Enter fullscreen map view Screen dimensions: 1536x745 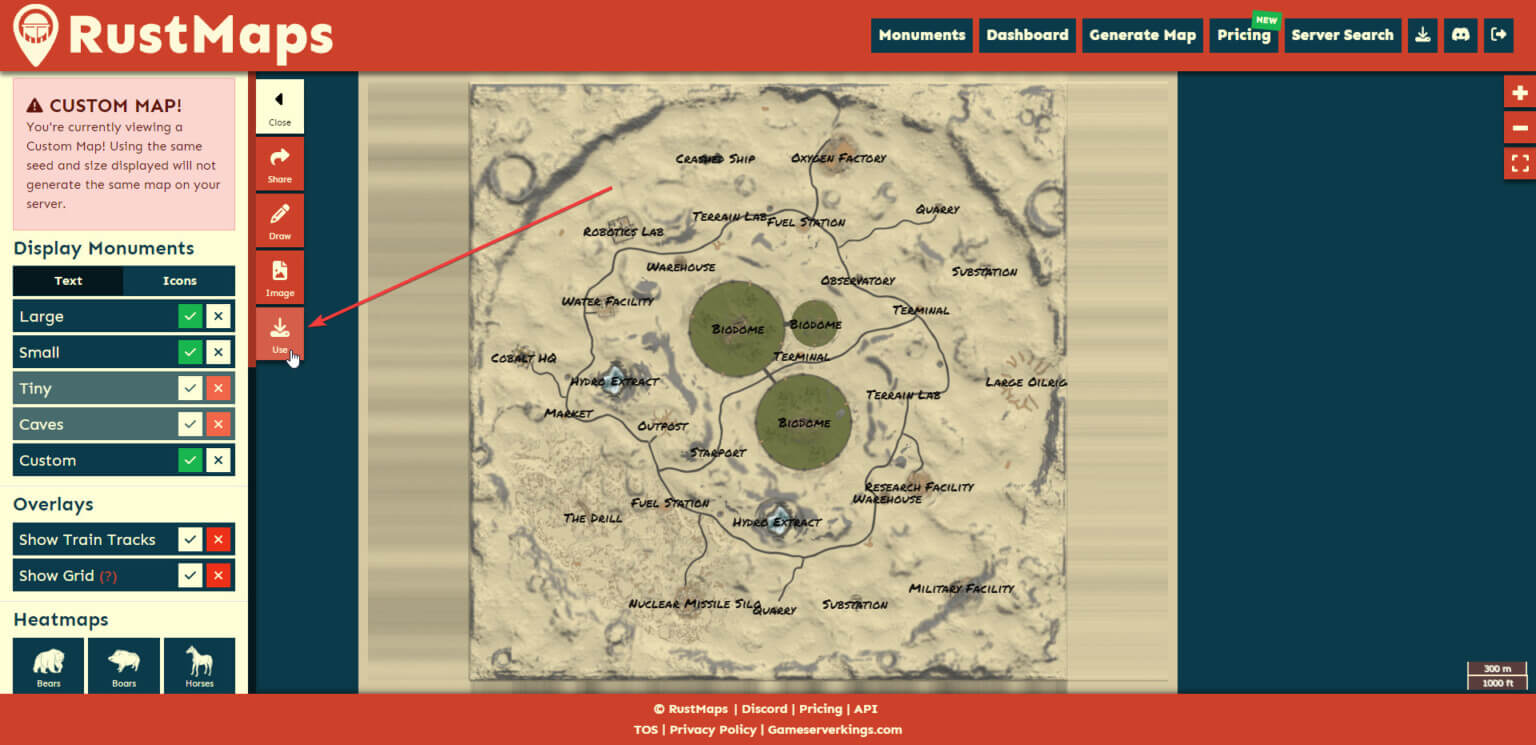1520,164
